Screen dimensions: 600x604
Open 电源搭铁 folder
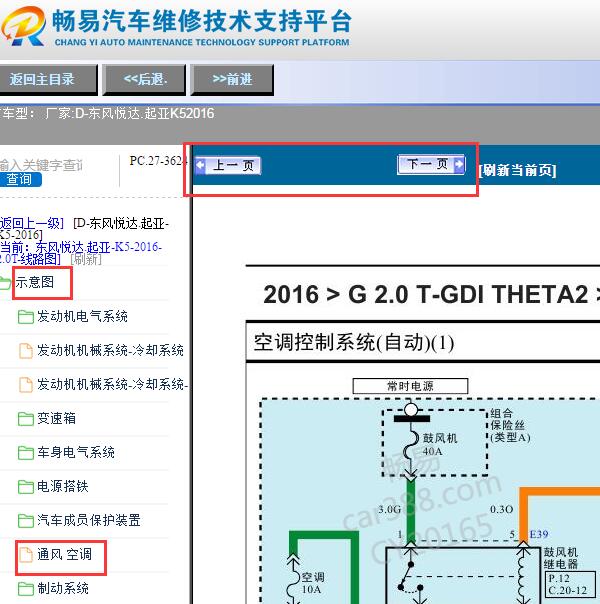click(63, 486)
